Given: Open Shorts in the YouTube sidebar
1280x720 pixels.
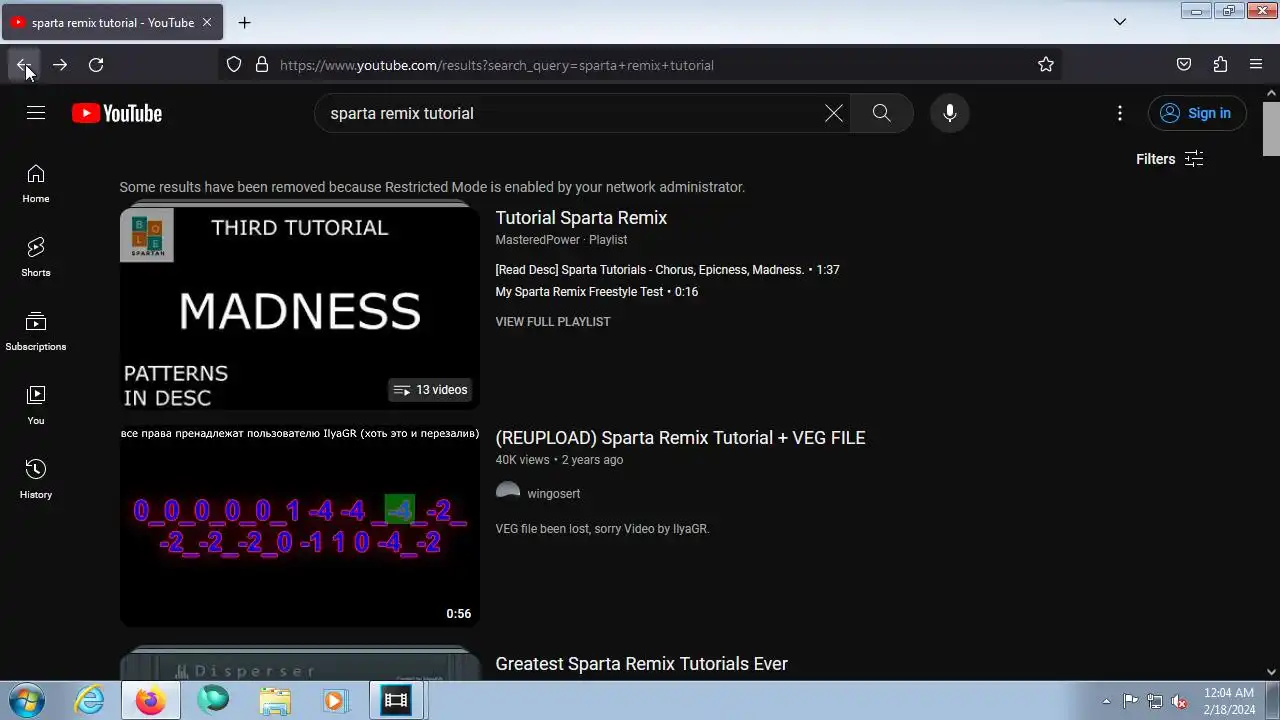Looking at the screenshot, I should 36,258.
